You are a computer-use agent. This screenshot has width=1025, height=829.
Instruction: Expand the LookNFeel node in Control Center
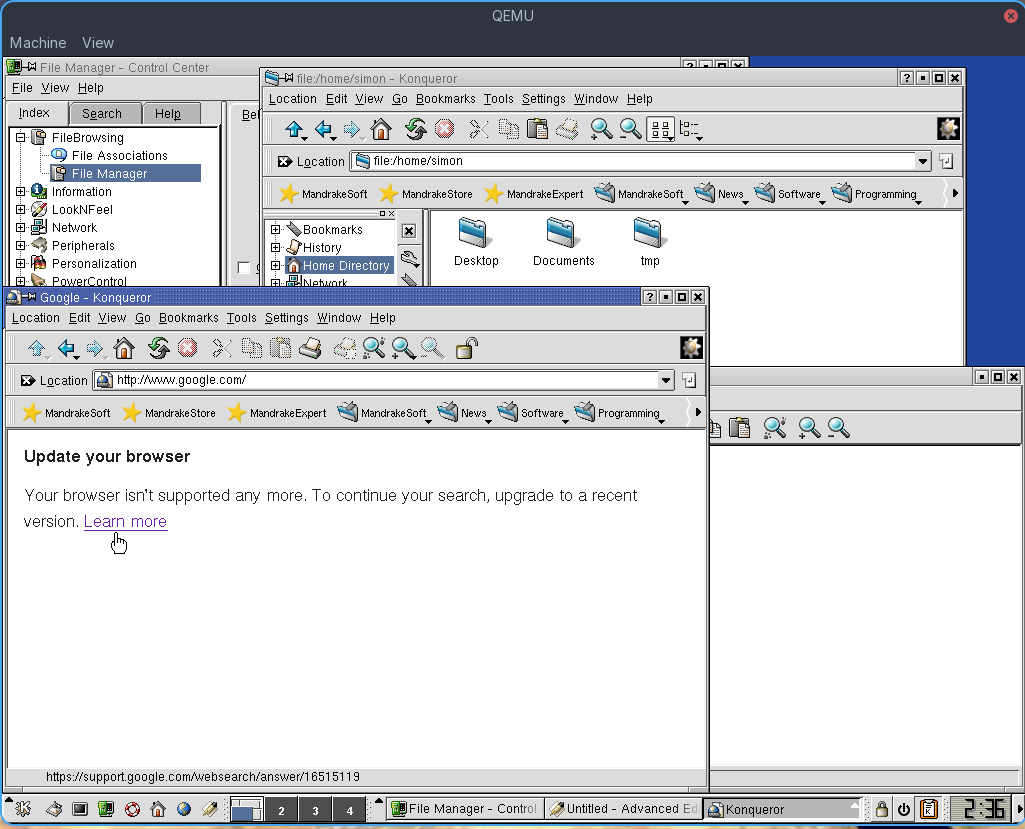click(20, 210)
